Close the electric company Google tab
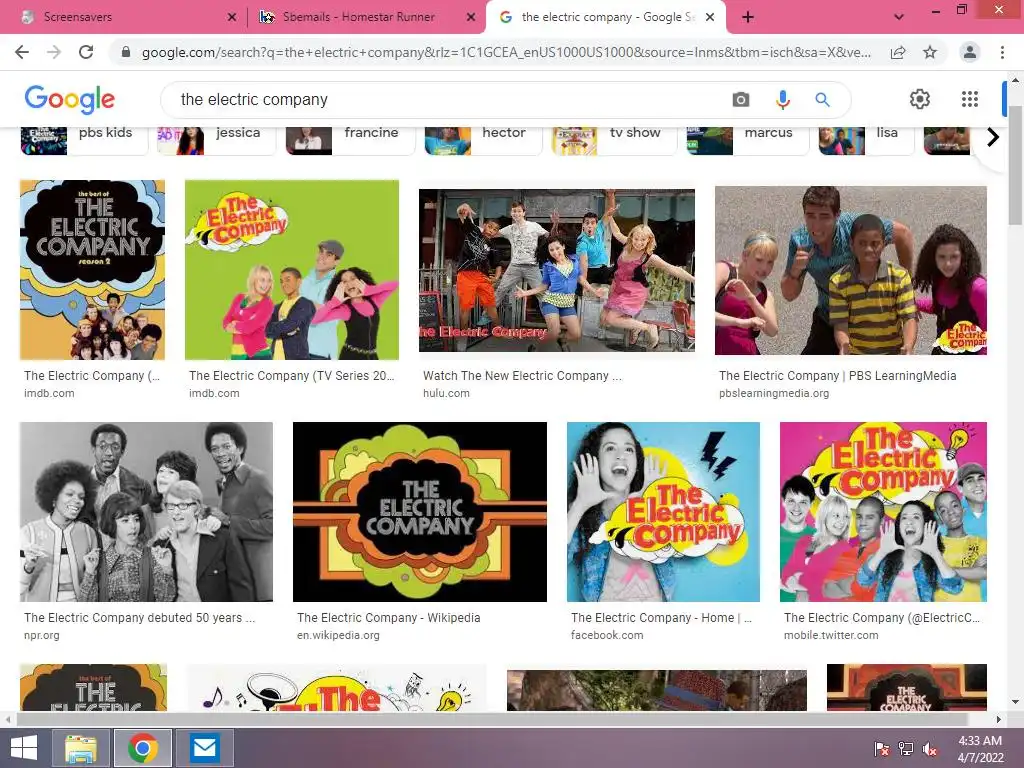 pyautogui.click(x=710, y=17)
